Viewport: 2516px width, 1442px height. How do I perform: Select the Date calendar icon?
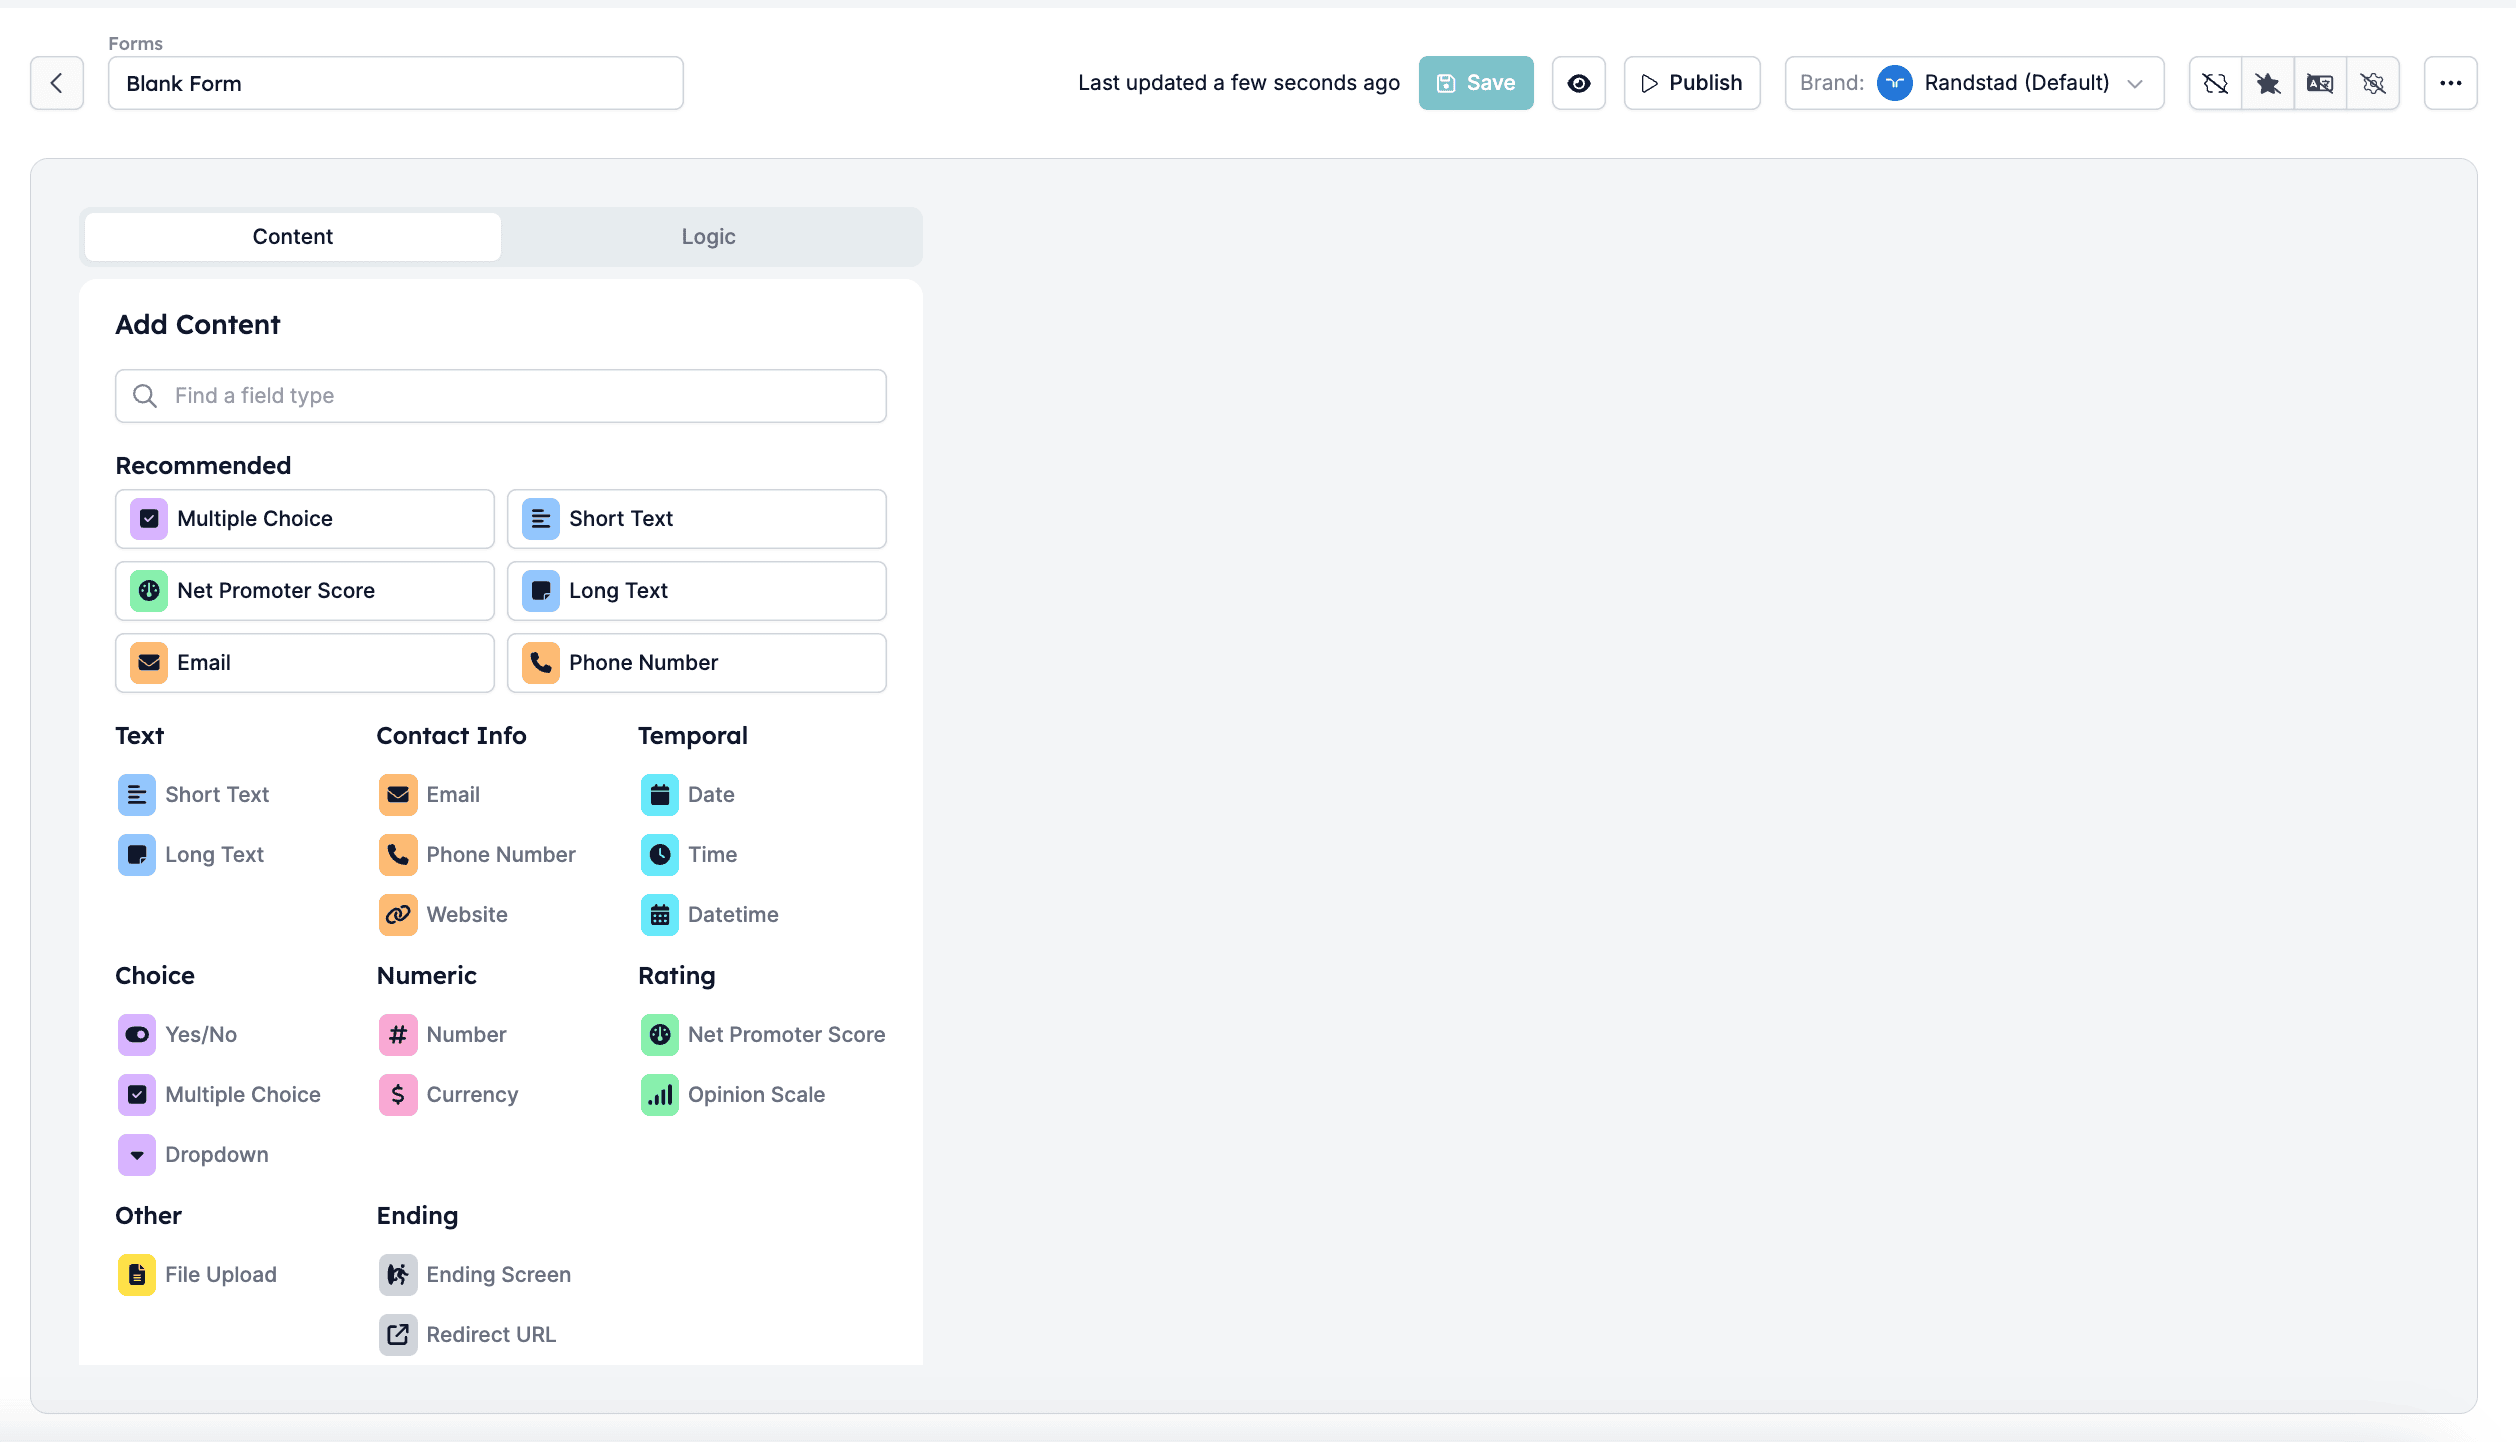[659, 795]
